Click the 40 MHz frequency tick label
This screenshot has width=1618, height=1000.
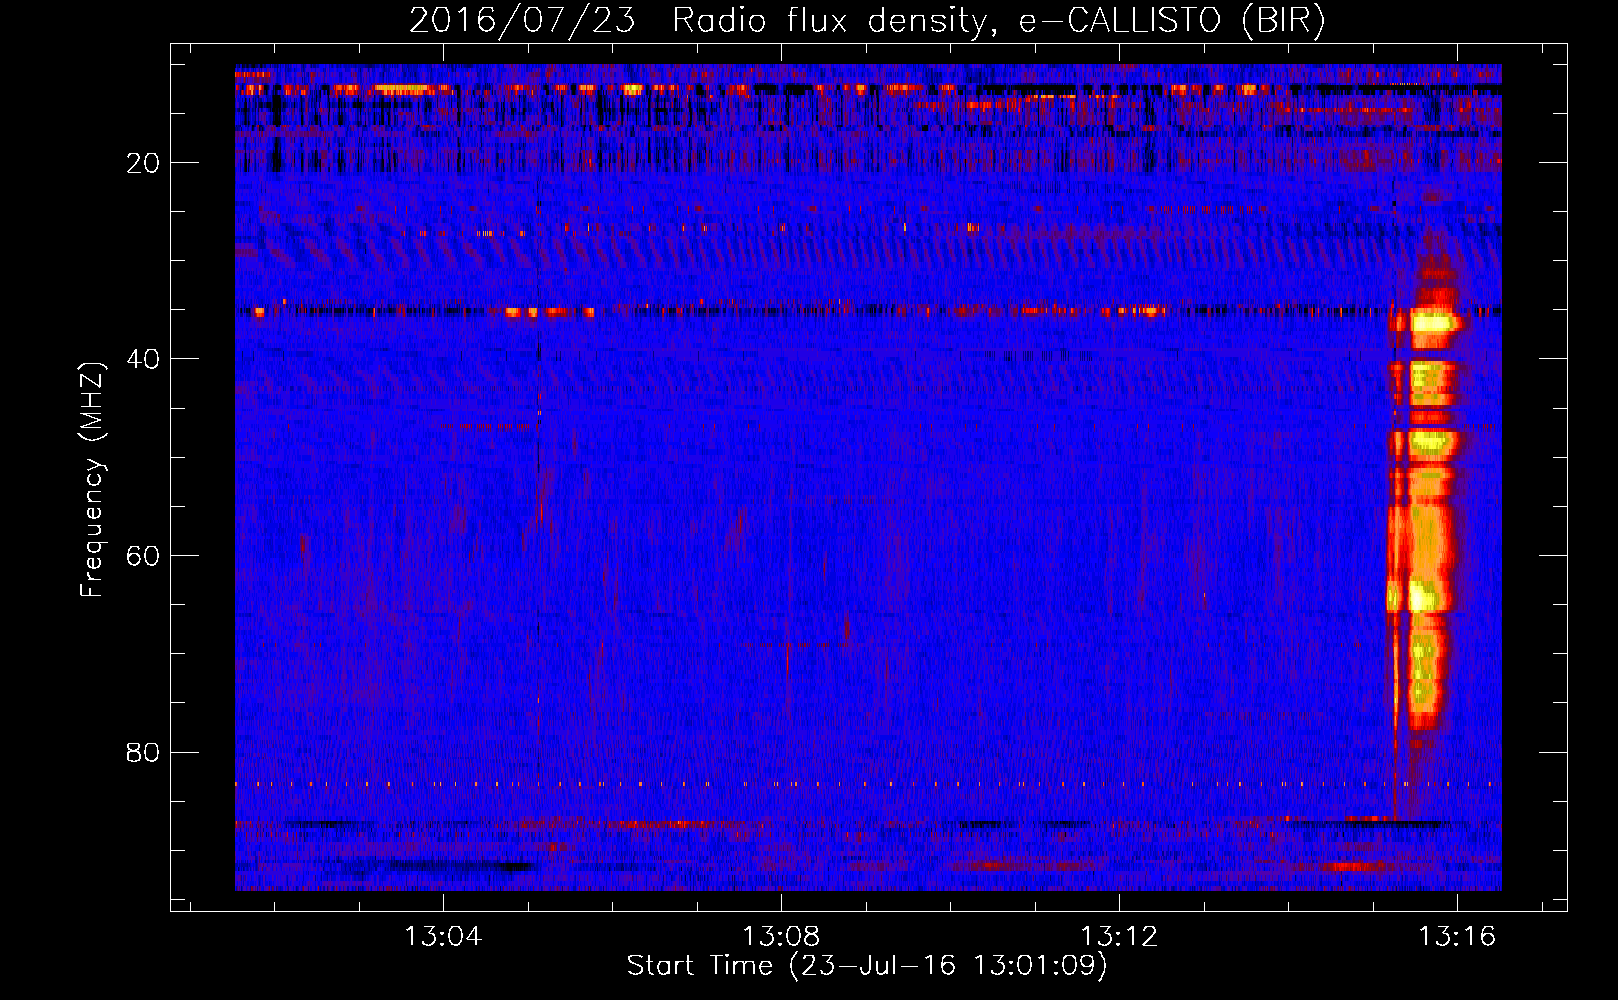[143, 359]
